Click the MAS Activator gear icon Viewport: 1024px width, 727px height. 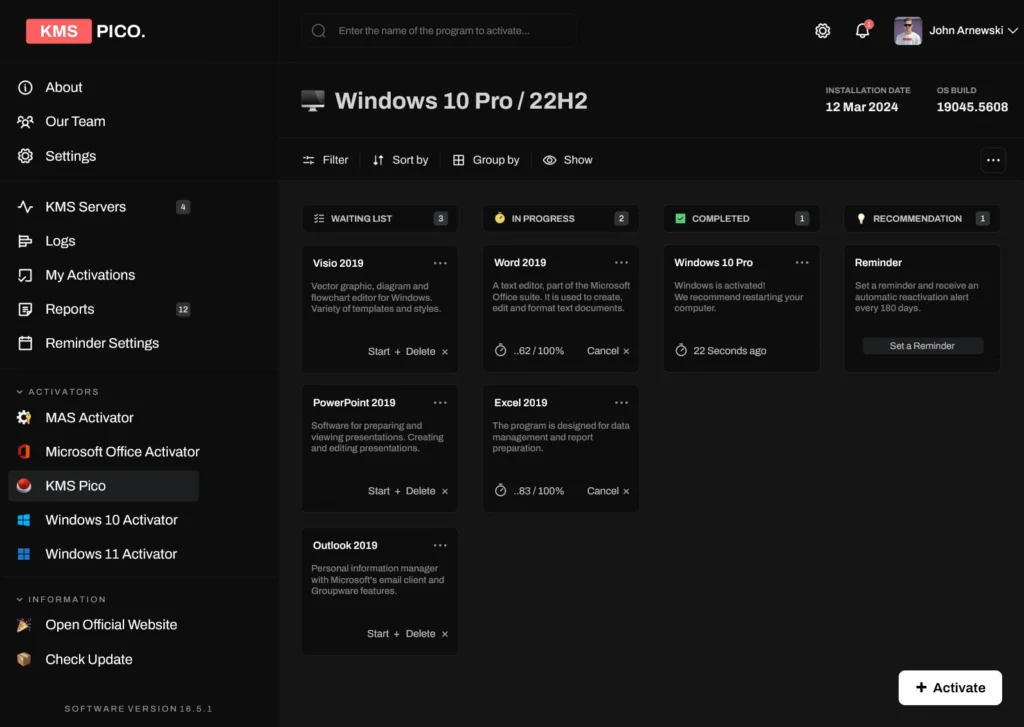pos(25,418)
